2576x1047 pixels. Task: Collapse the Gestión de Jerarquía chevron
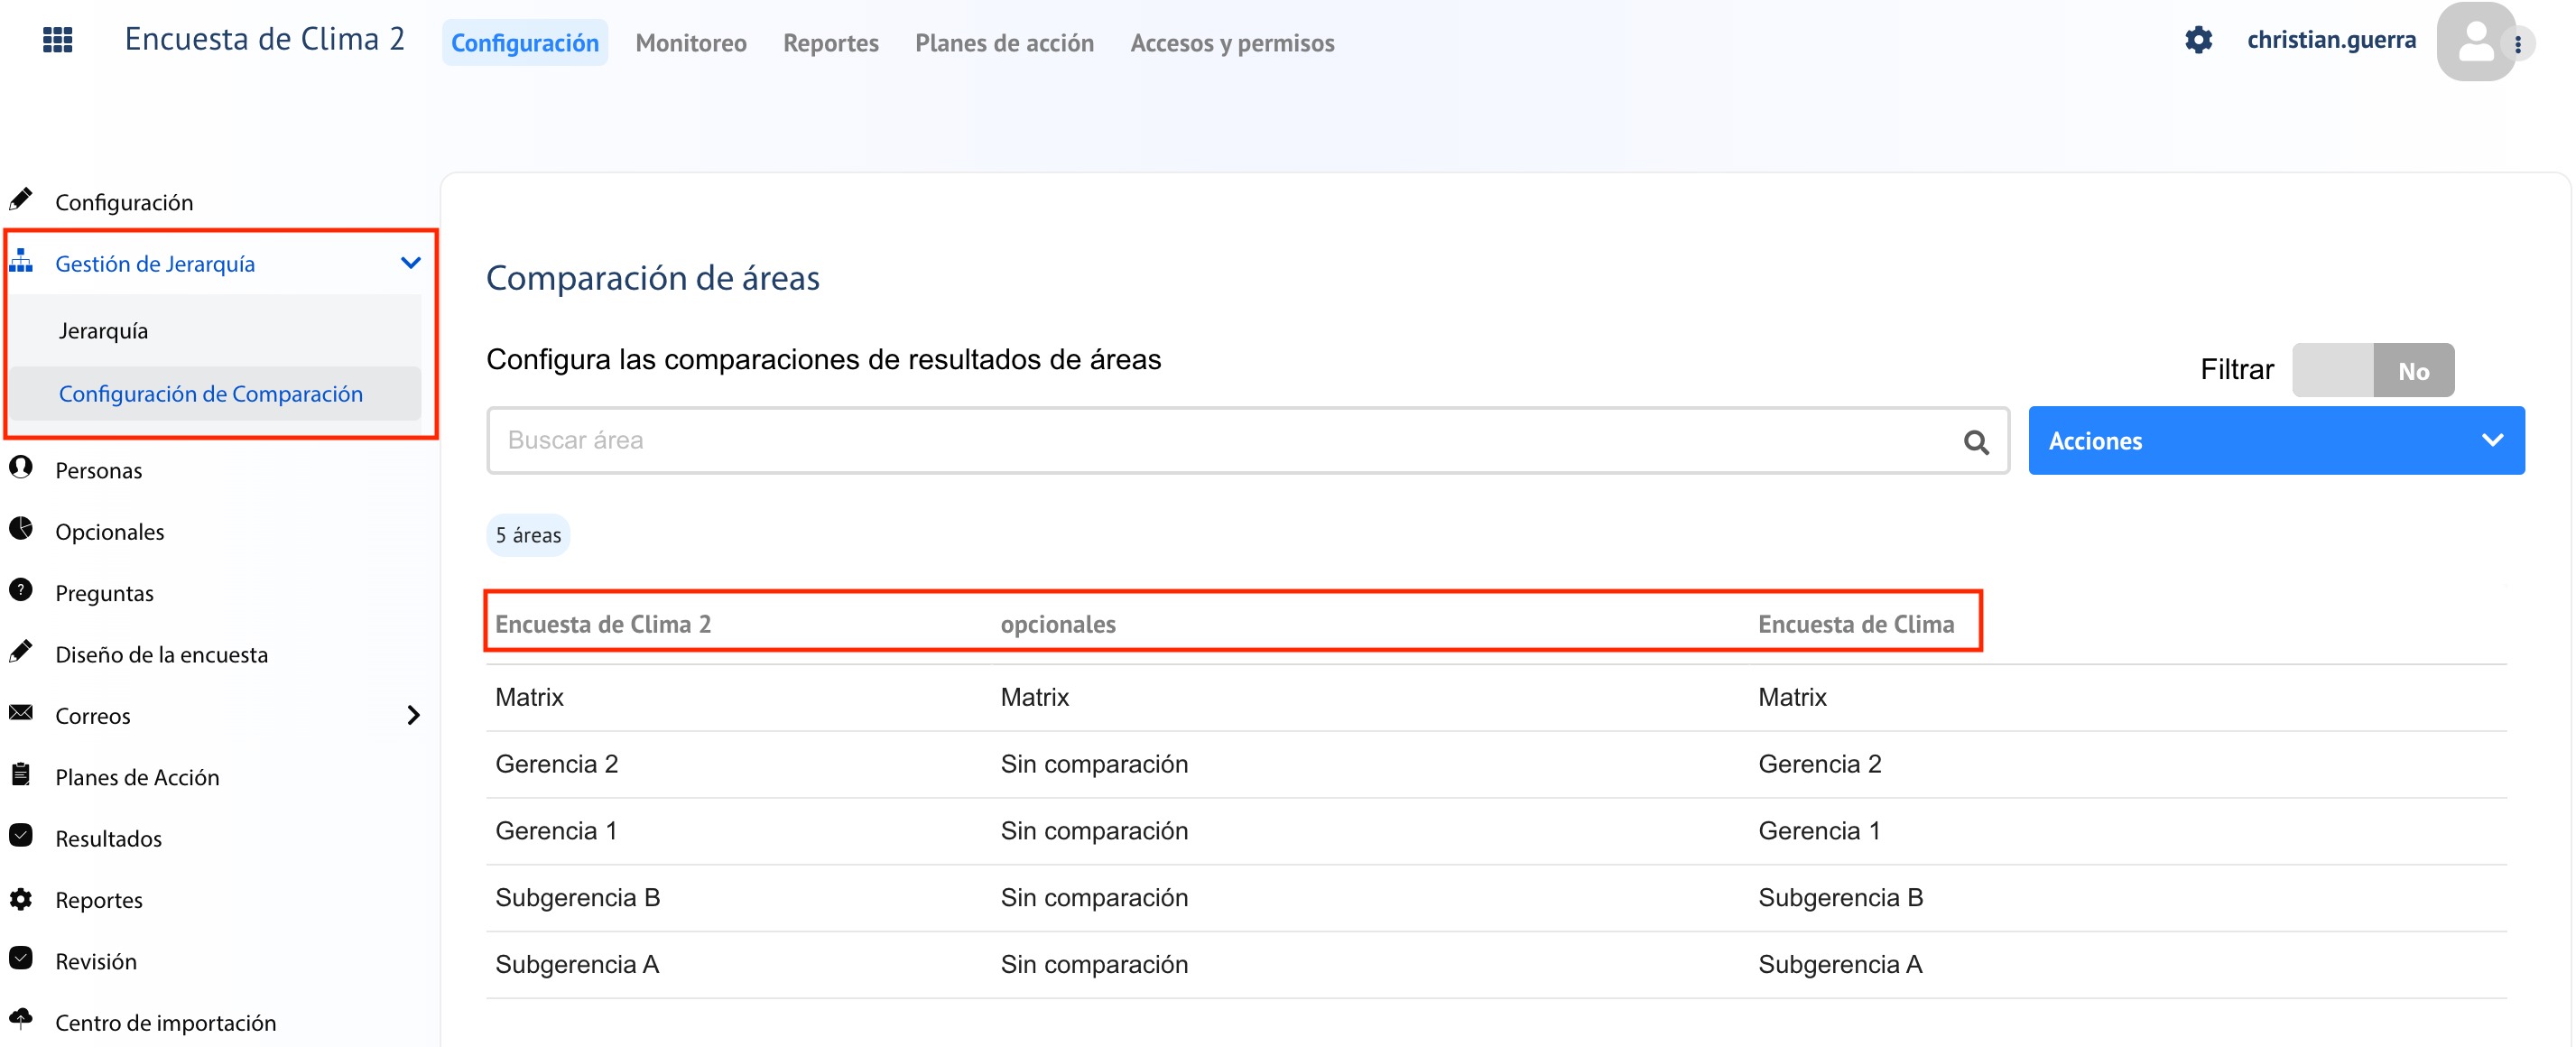pyautogui.click(x=411, y=263)
